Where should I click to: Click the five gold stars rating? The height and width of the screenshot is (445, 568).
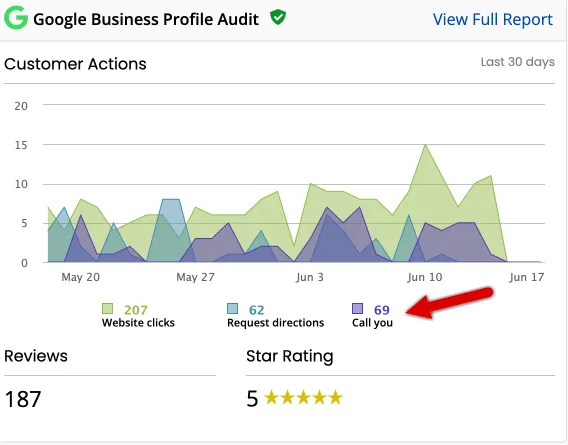[303, 398]
